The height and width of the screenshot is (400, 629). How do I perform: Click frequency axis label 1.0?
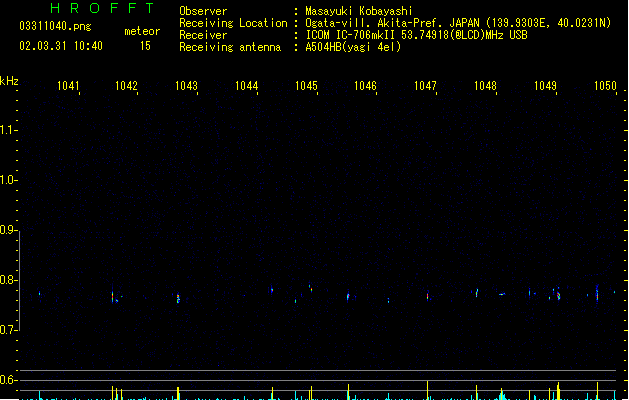[x=8, y=180]
